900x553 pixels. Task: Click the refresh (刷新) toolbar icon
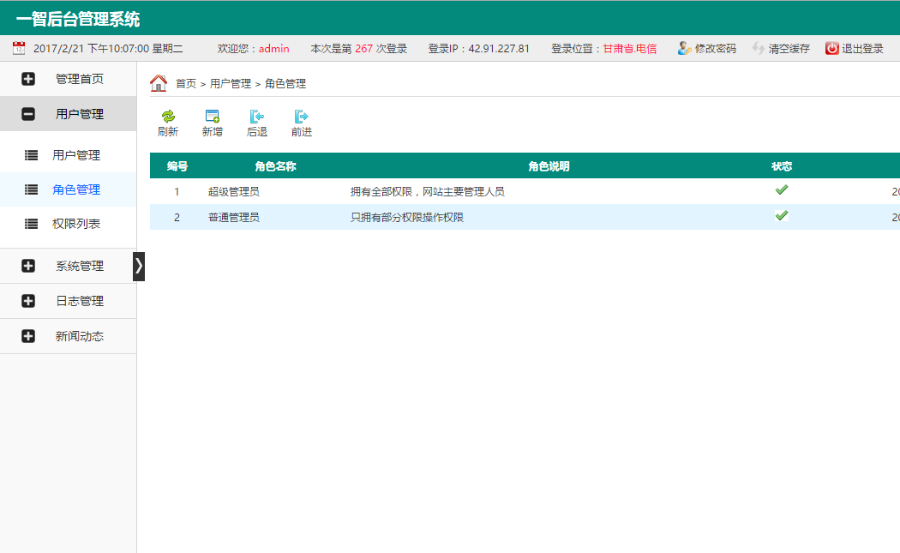(x=168, y=117)
